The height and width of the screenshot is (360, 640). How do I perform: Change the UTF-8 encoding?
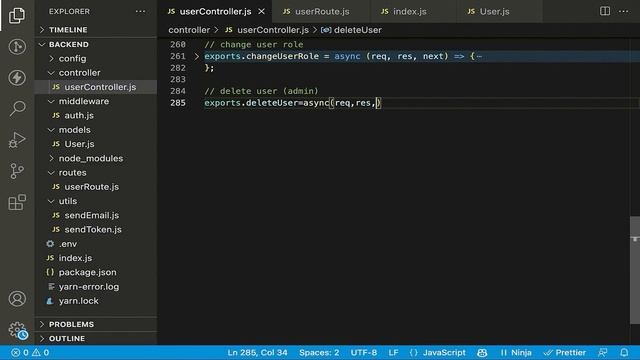coord(364,352)
